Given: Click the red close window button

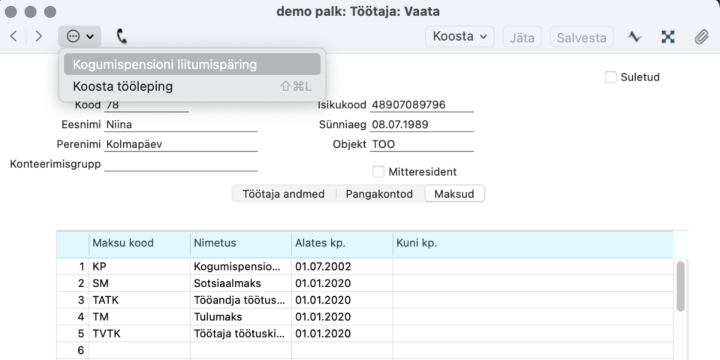Looking at the screenshot, I should coord(11,11).
